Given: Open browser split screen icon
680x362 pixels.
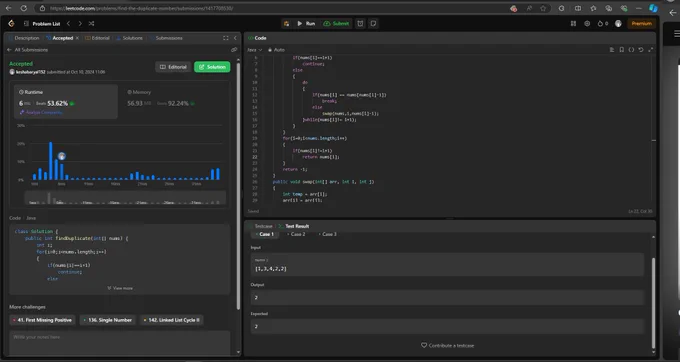Looking at the screenshot, I should click(x=578, y=8).
